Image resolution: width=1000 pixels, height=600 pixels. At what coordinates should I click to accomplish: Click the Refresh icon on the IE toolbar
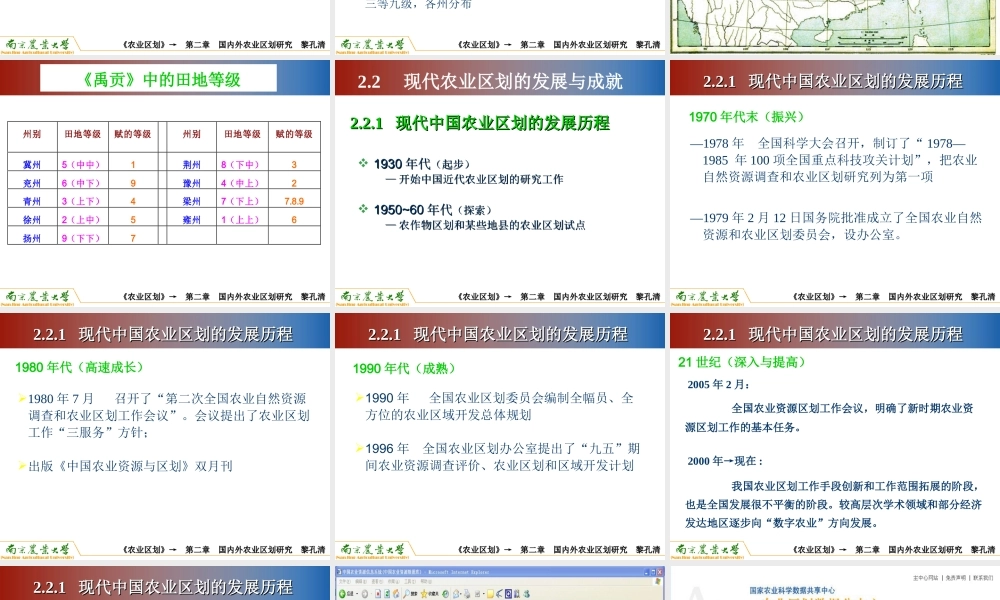386,593
